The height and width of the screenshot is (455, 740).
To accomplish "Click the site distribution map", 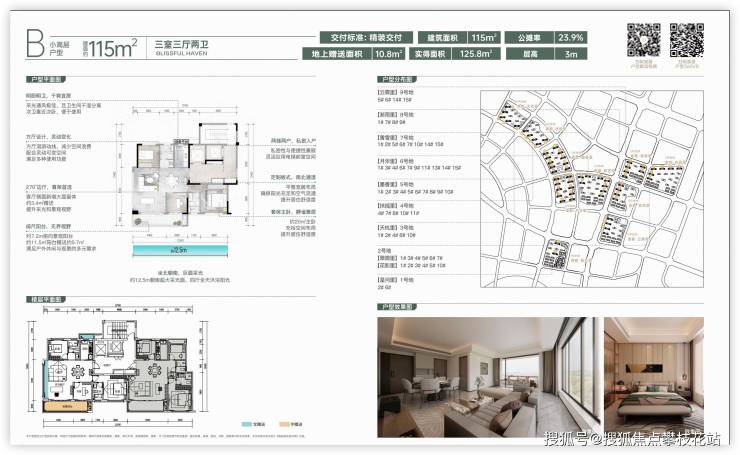I will (592, 189).
